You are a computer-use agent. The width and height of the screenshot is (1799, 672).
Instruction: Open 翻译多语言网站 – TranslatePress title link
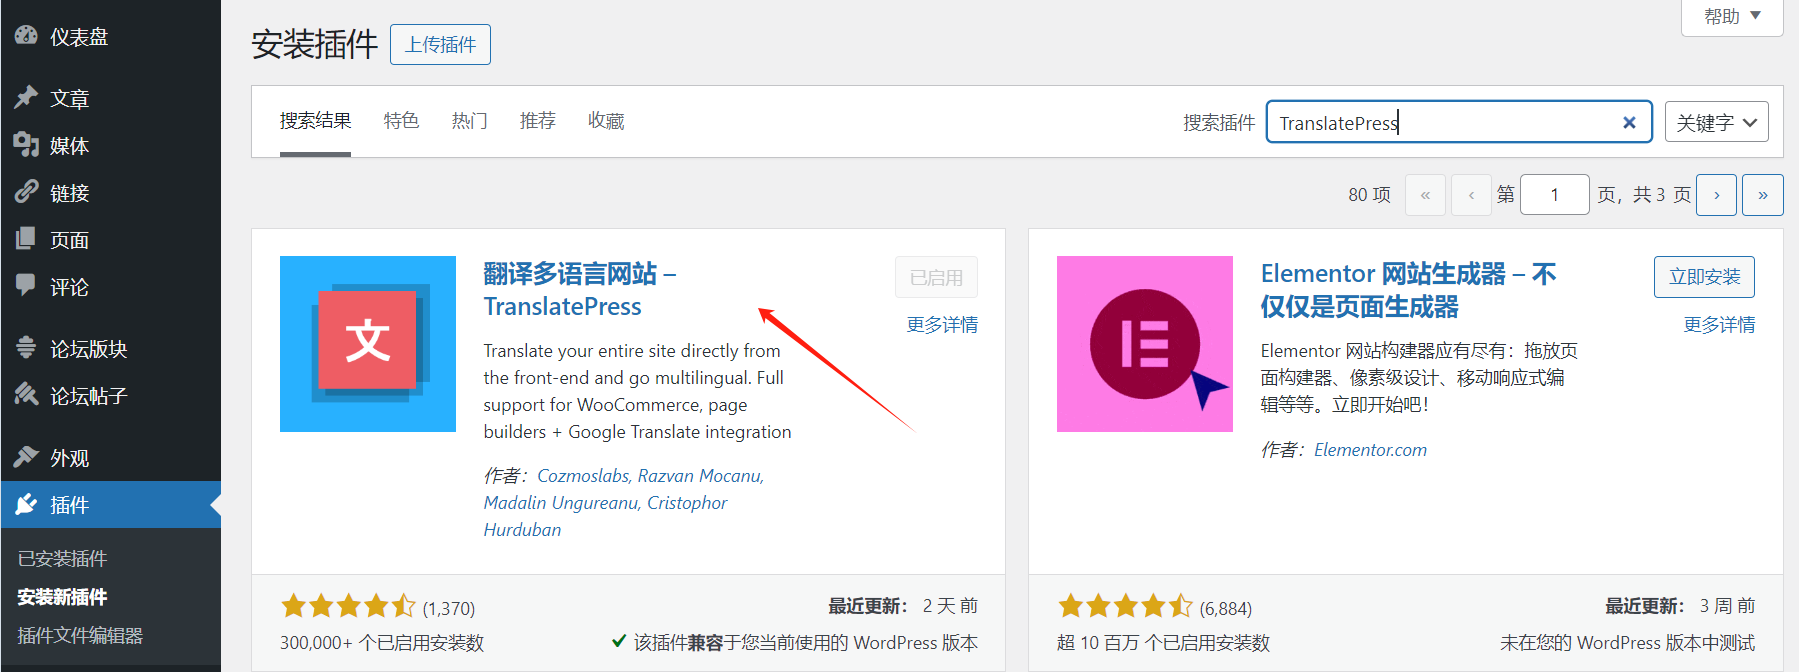(x=580, y=290)
